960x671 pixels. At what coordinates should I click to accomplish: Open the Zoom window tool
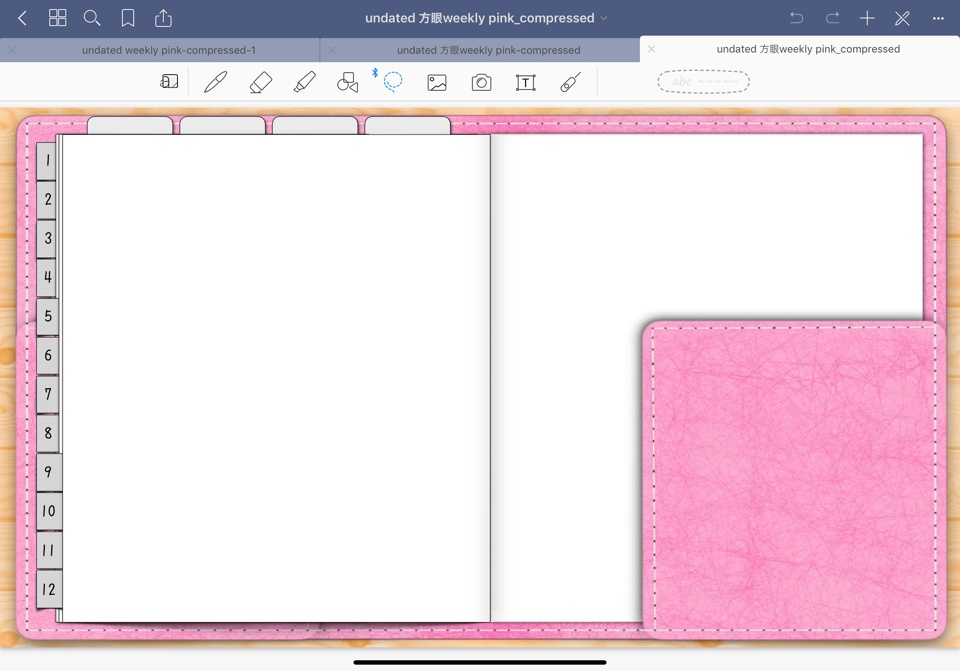coord(169,81)
